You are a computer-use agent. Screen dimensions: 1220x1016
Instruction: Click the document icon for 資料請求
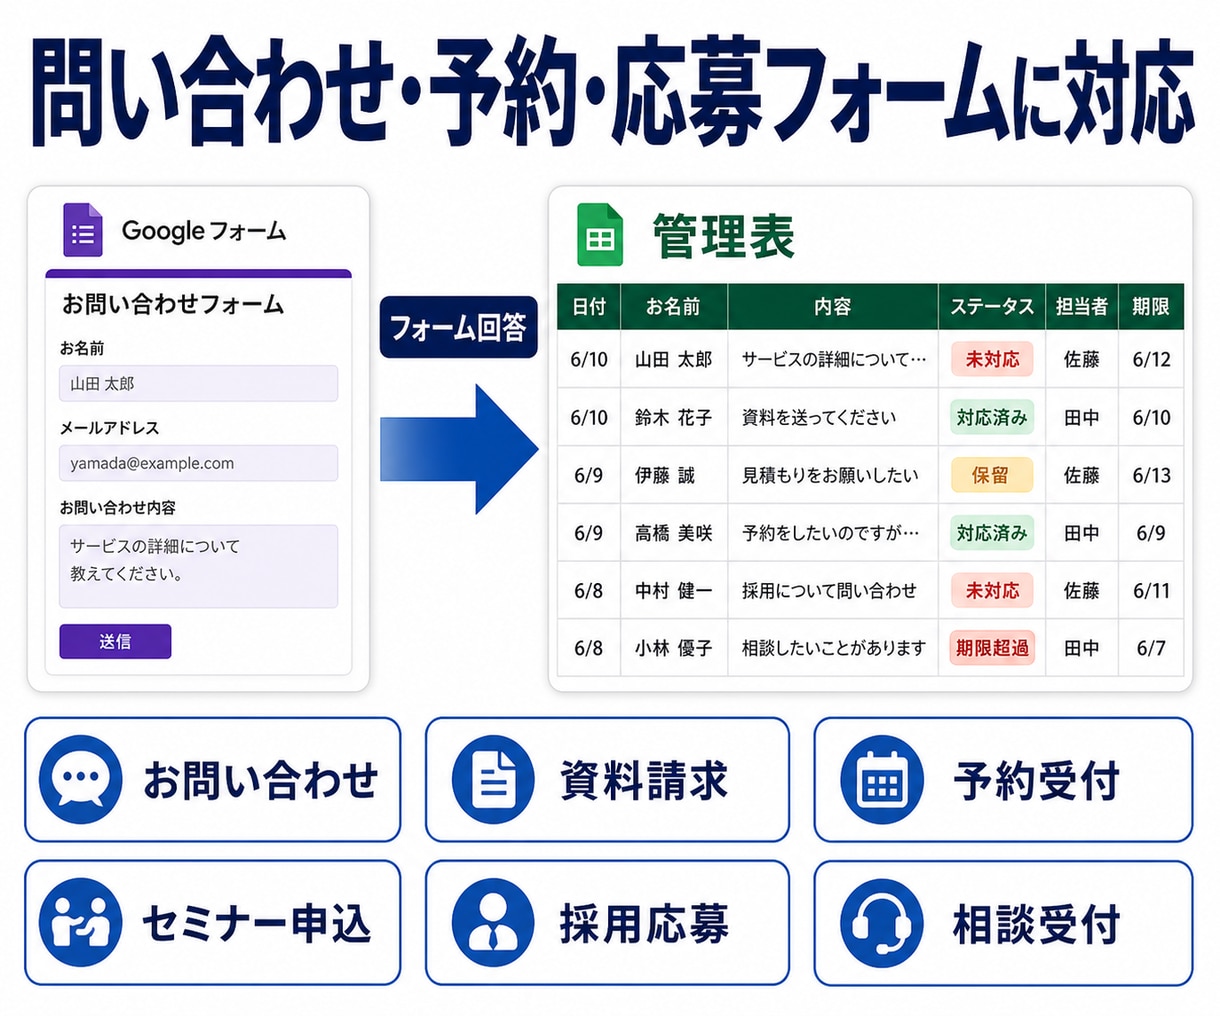click(493, 779)
